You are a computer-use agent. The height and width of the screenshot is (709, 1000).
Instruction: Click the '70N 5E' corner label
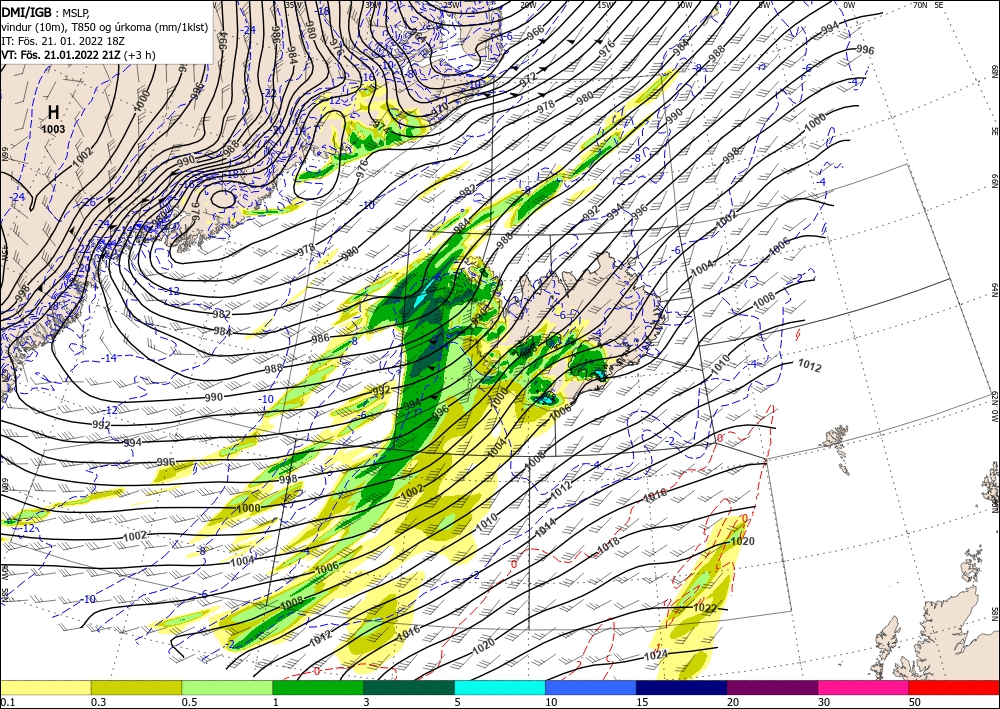pos(929,4)
